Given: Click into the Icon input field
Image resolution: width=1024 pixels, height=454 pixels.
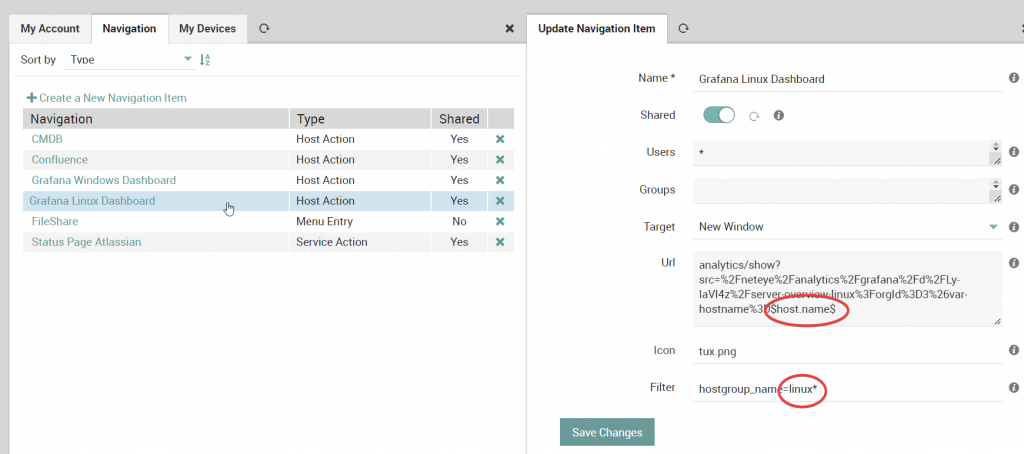Looking at the screenshot, I should point(847,351).
